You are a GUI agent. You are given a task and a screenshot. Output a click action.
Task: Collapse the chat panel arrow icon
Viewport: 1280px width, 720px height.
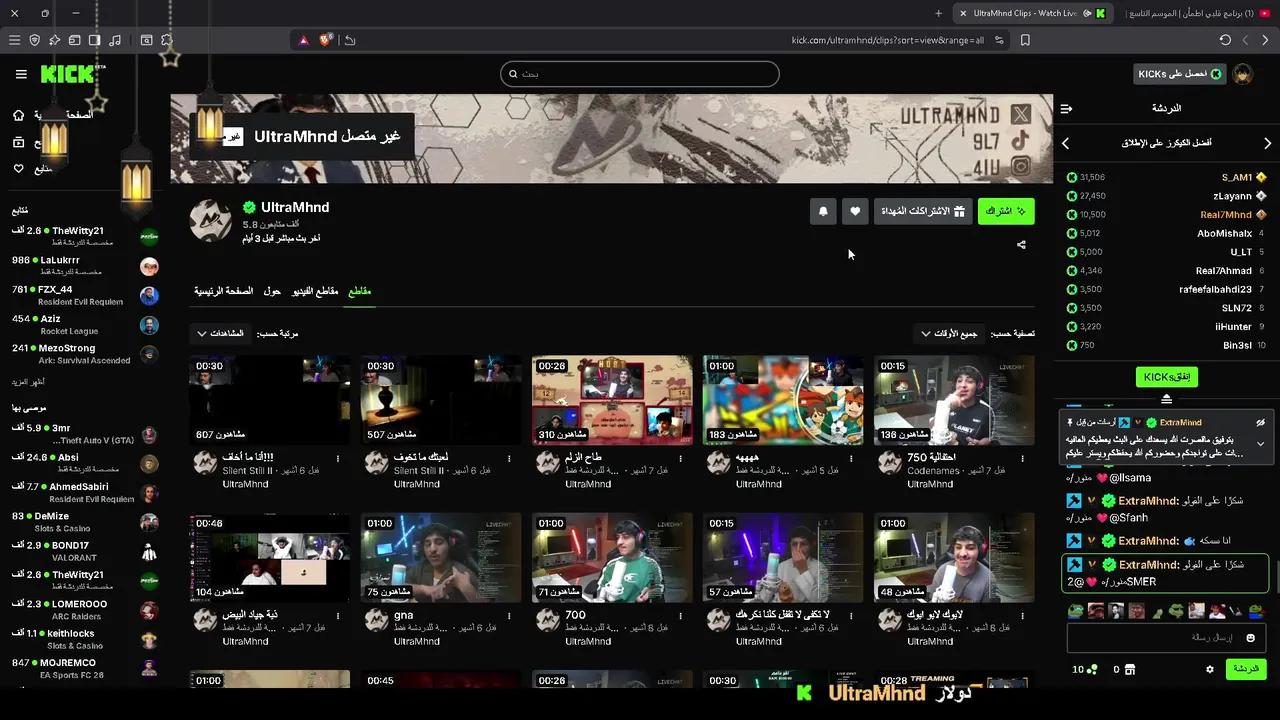point(1066,108)
